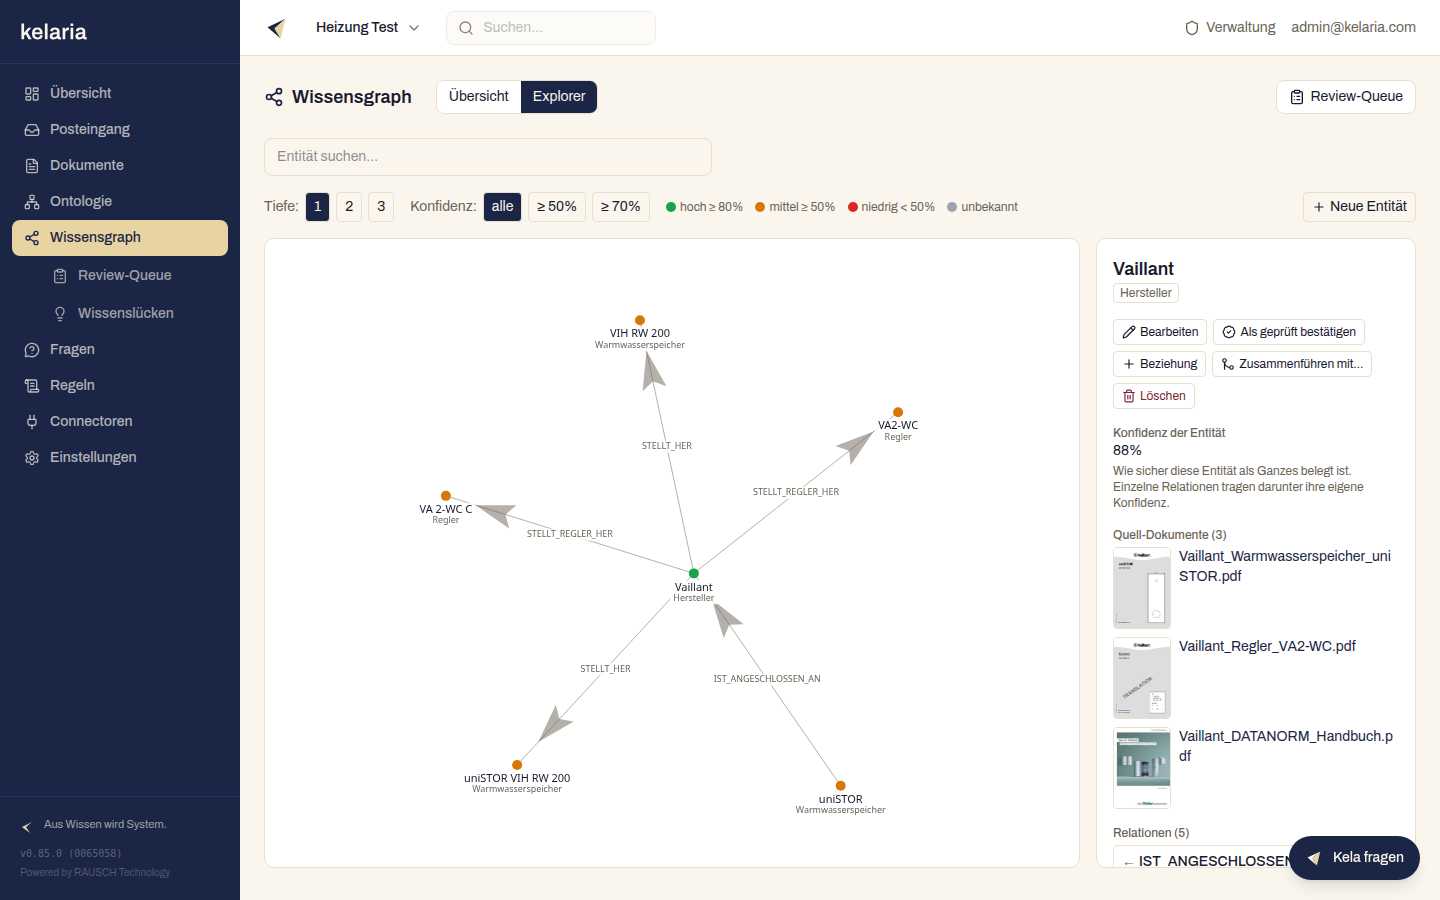The width and height of the screenshot is (1440, 900).
Task: Click the Vaillant_DATANORM_Handbuch.pdf file name
Action: coord(1286,746)
